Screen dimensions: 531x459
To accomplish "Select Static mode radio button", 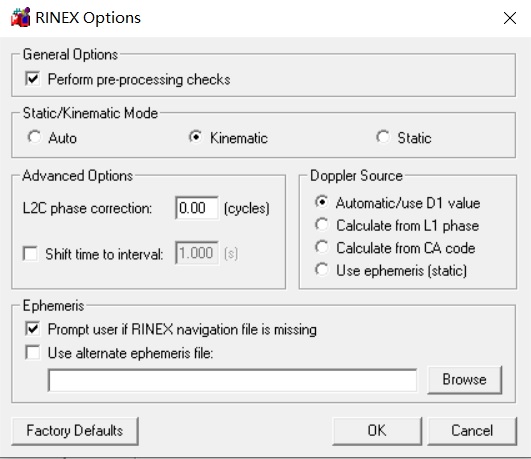I will click(x=383, y=137).
